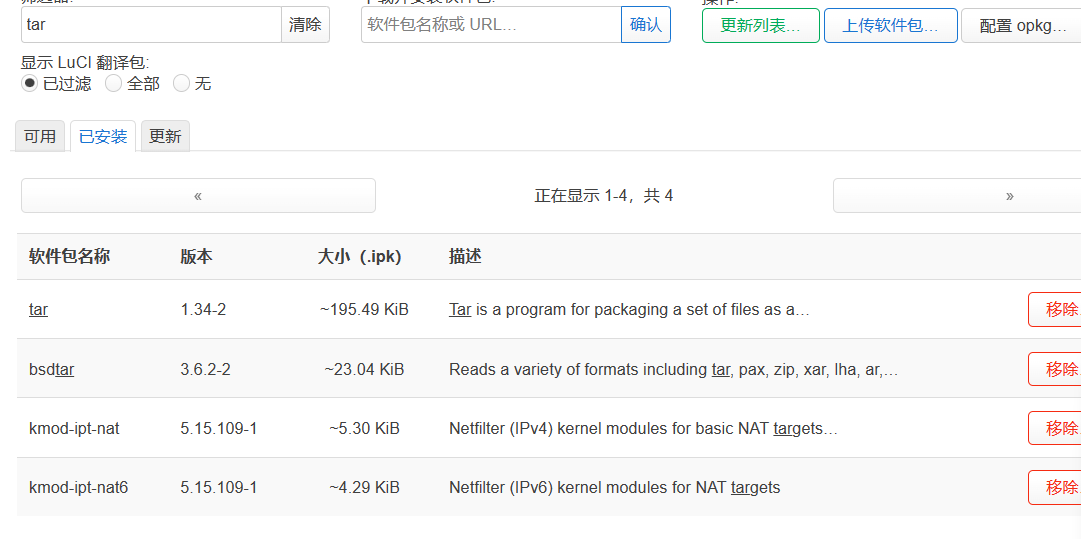Screen dimensions: 1081x539
Task: Select the 无 radio option
Action: click(181, 83)
